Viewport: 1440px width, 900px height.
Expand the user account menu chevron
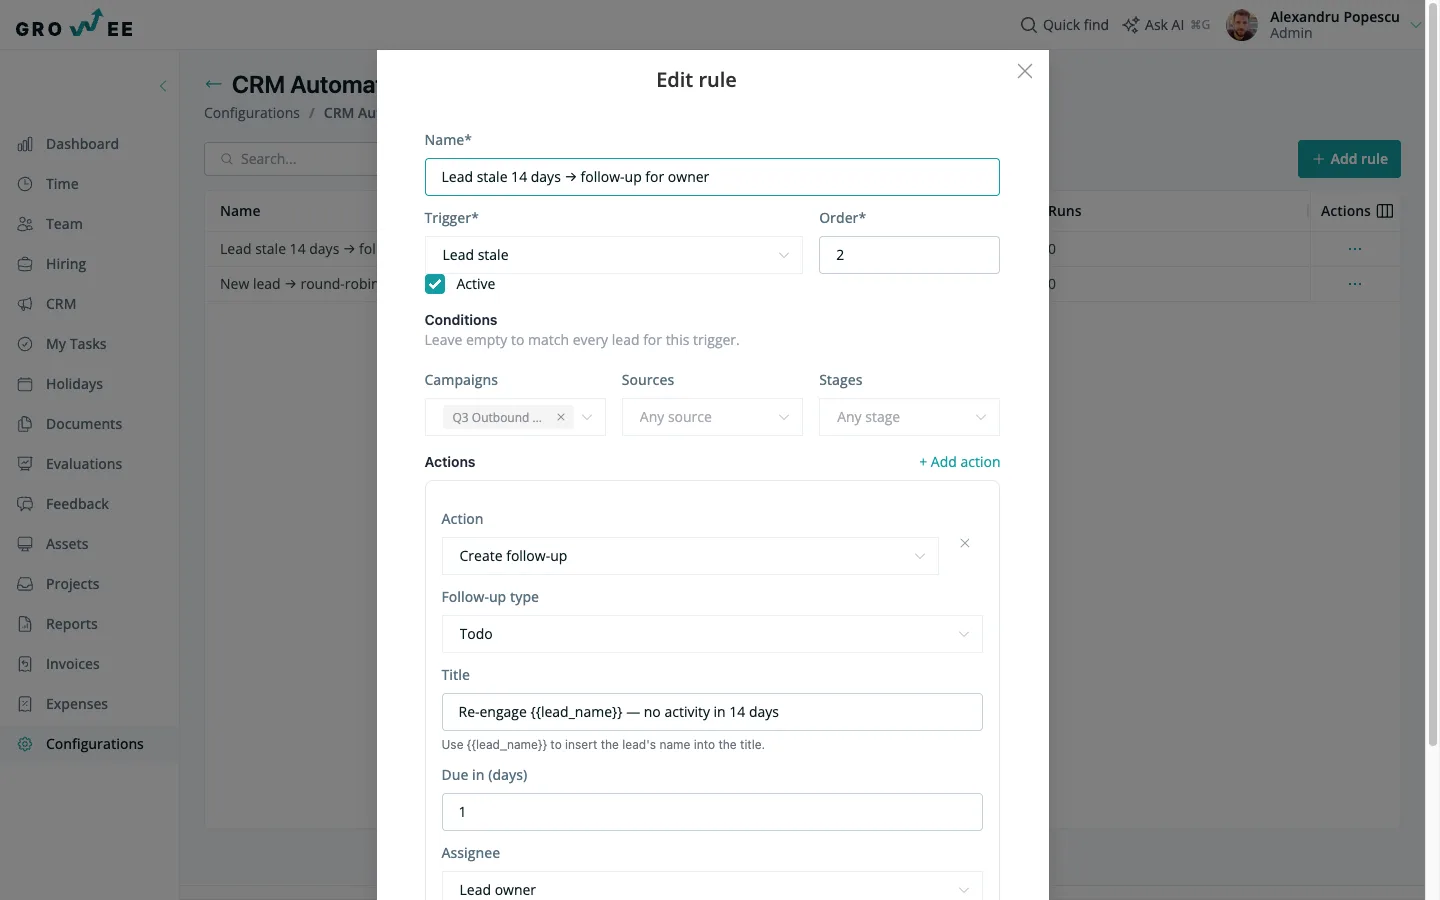point(1415,25)
